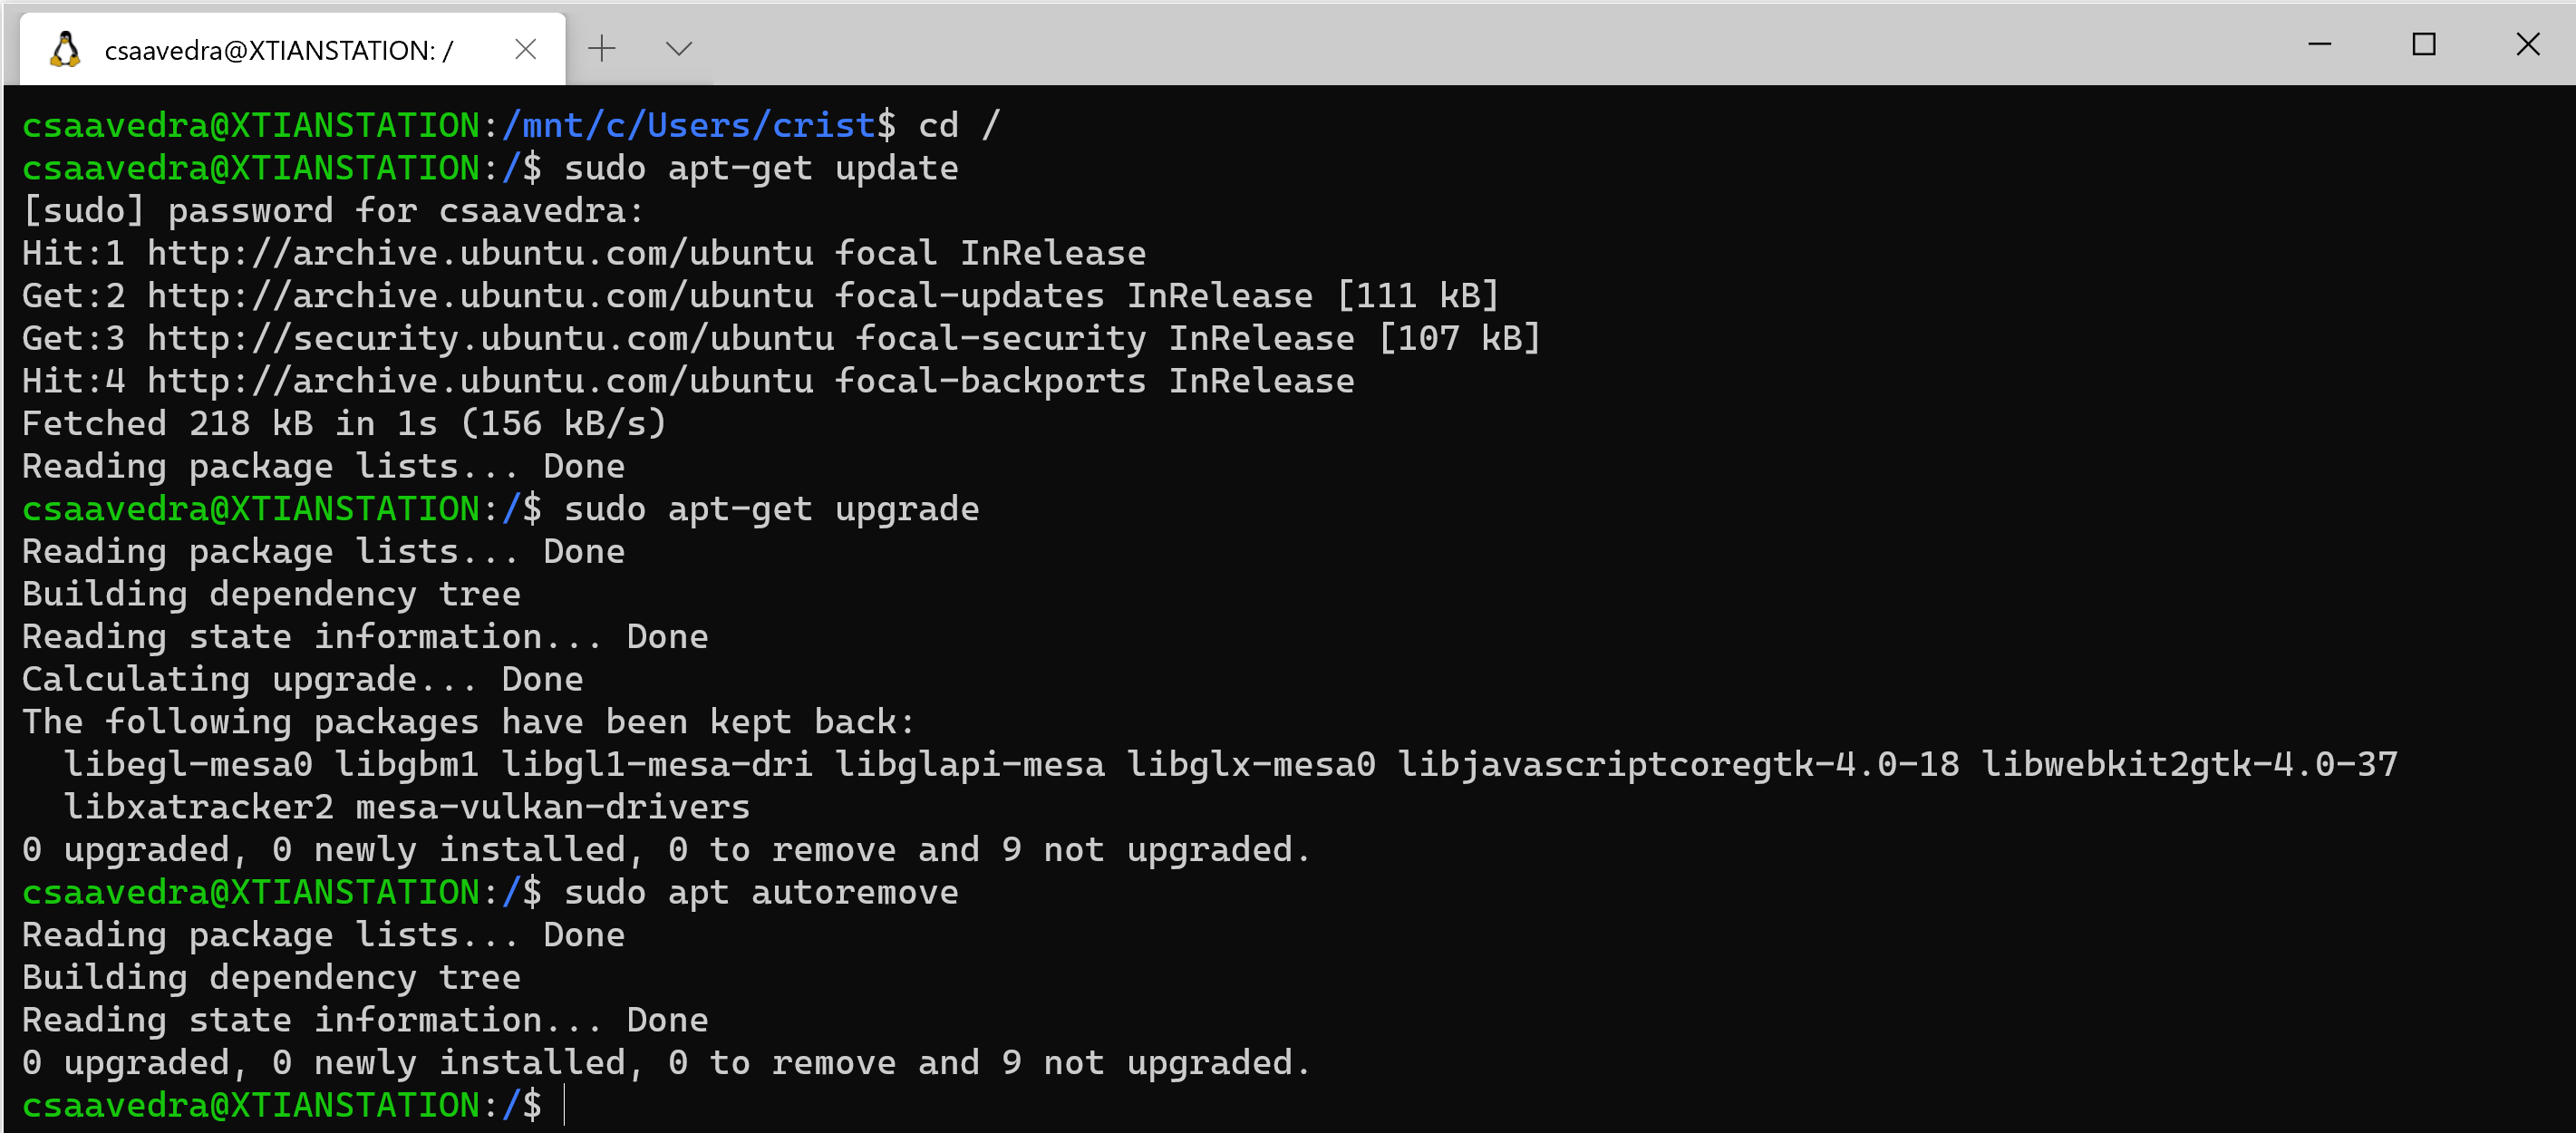Close the terminal window
2576x1133 pixels.
click(2527, 45)
